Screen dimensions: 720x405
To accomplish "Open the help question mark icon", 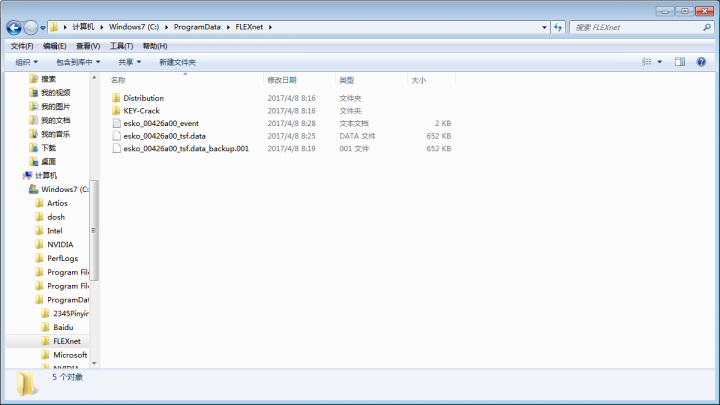I will point(701,62).
